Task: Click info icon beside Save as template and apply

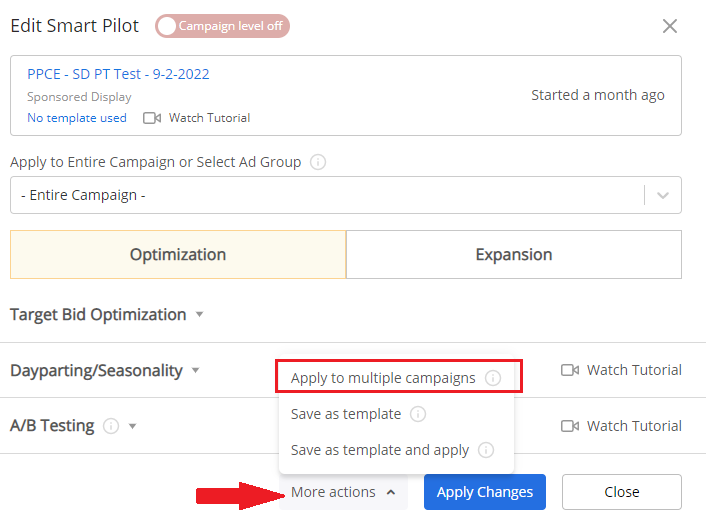Action: point(486,451)
